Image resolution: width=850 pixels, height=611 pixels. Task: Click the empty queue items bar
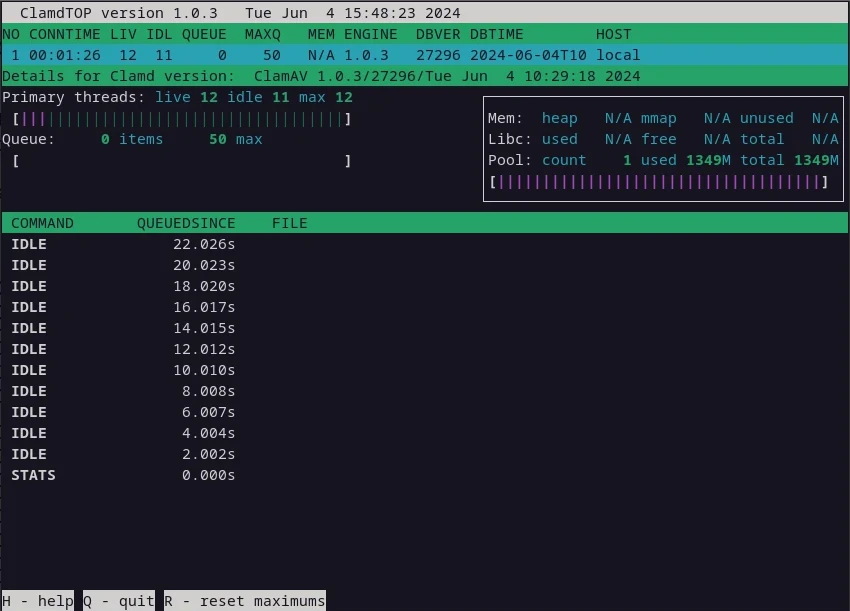pos(181,160)
